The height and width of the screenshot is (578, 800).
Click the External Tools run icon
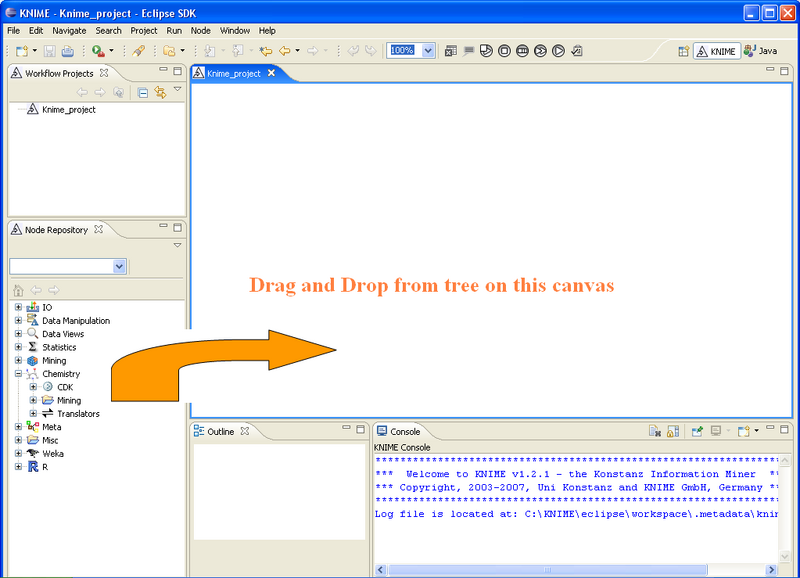click(x=98, y=51)
